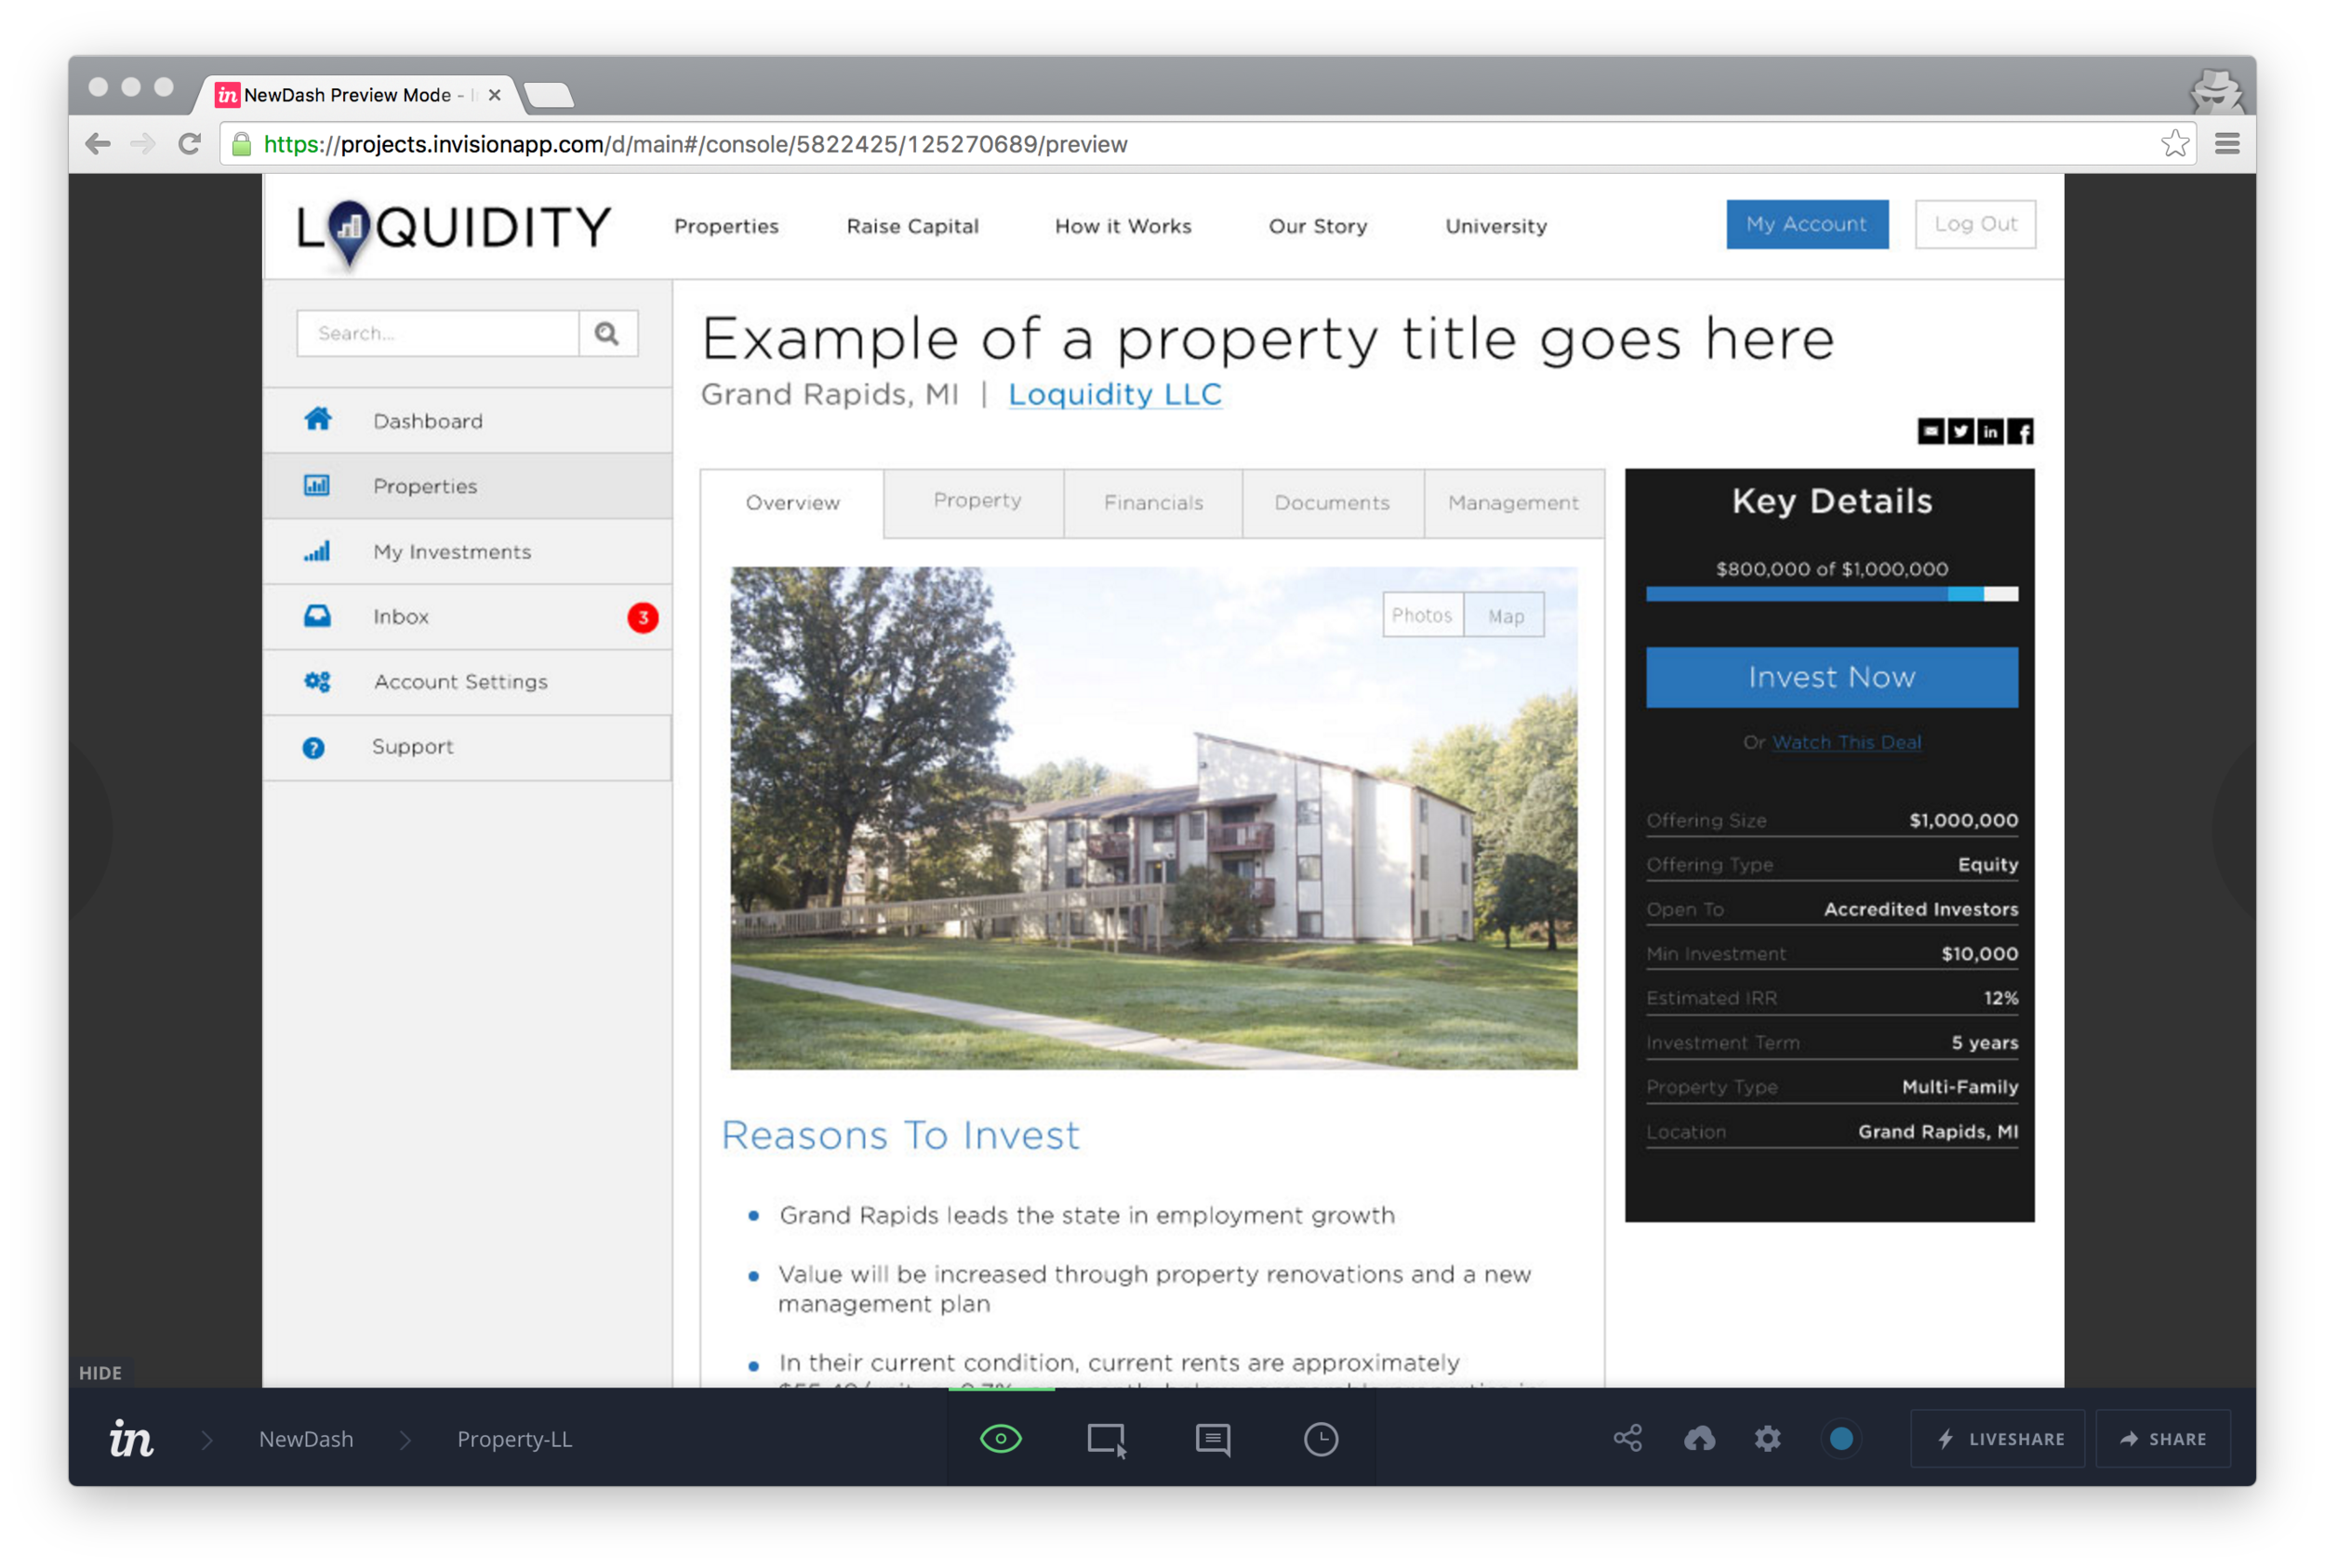Click the Invest Now button

point(1832,677)
